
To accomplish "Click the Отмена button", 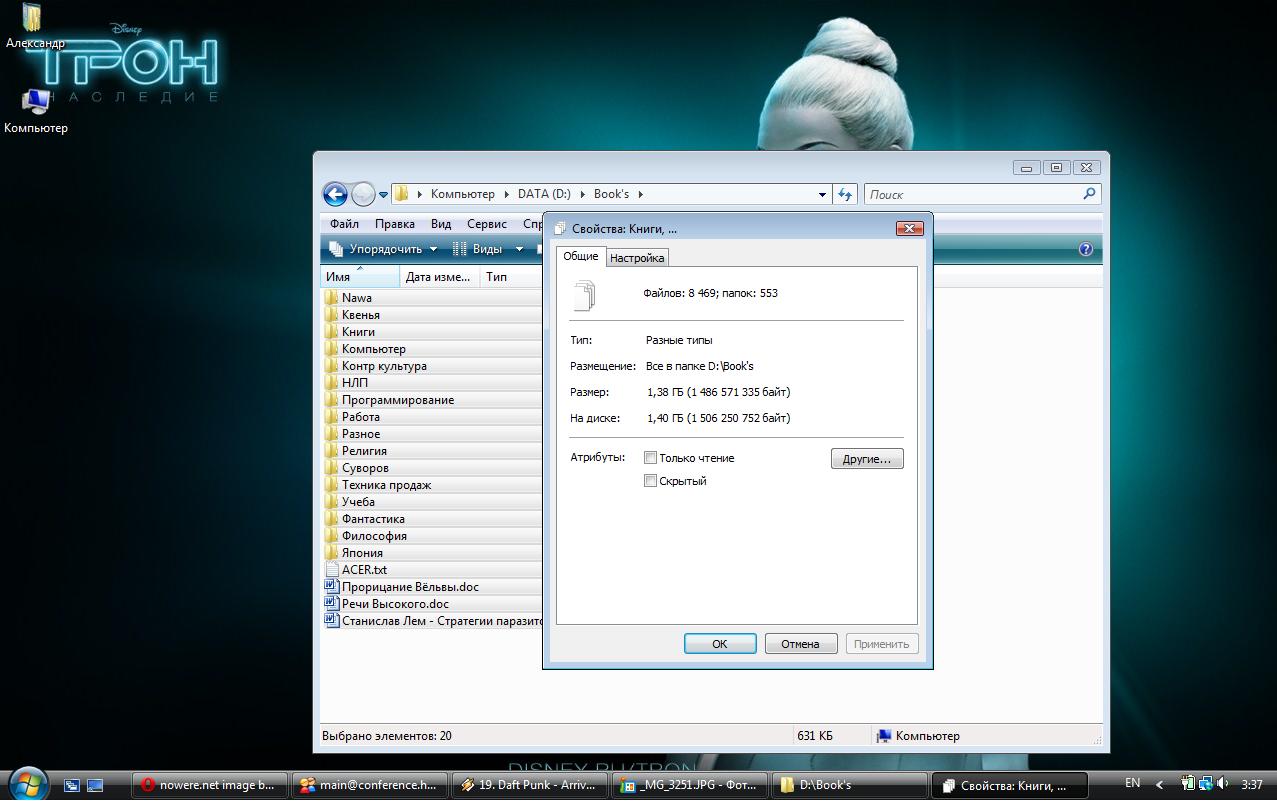I will tap(800, 644).
